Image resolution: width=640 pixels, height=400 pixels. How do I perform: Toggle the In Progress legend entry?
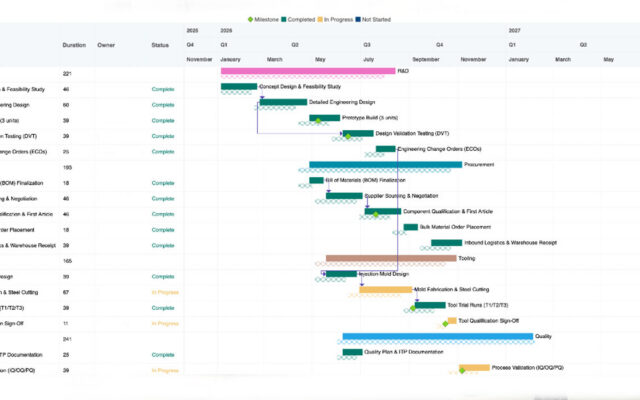(x=335, y=20)
